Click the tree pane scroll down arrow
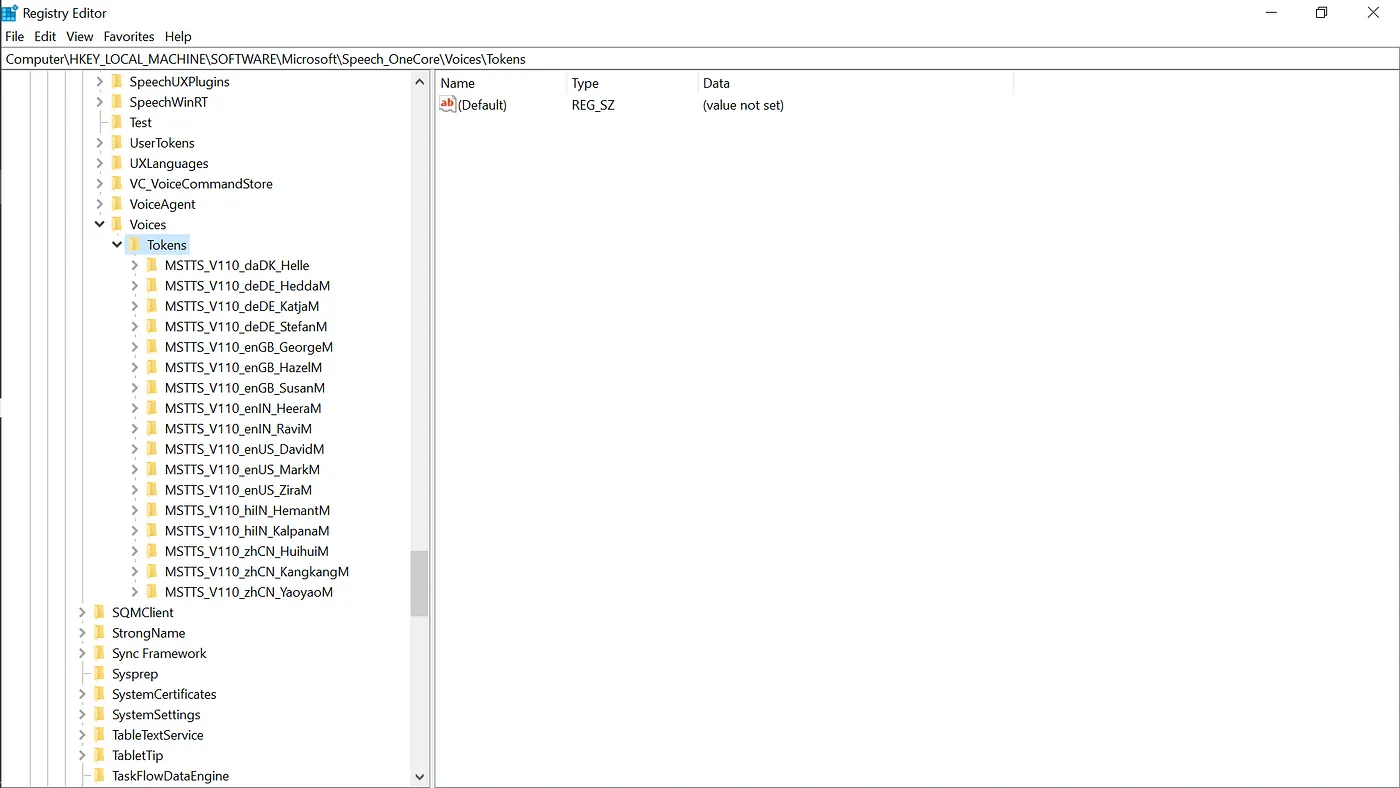The height and width of the screenshot is (788, 1400). [420, 776]
